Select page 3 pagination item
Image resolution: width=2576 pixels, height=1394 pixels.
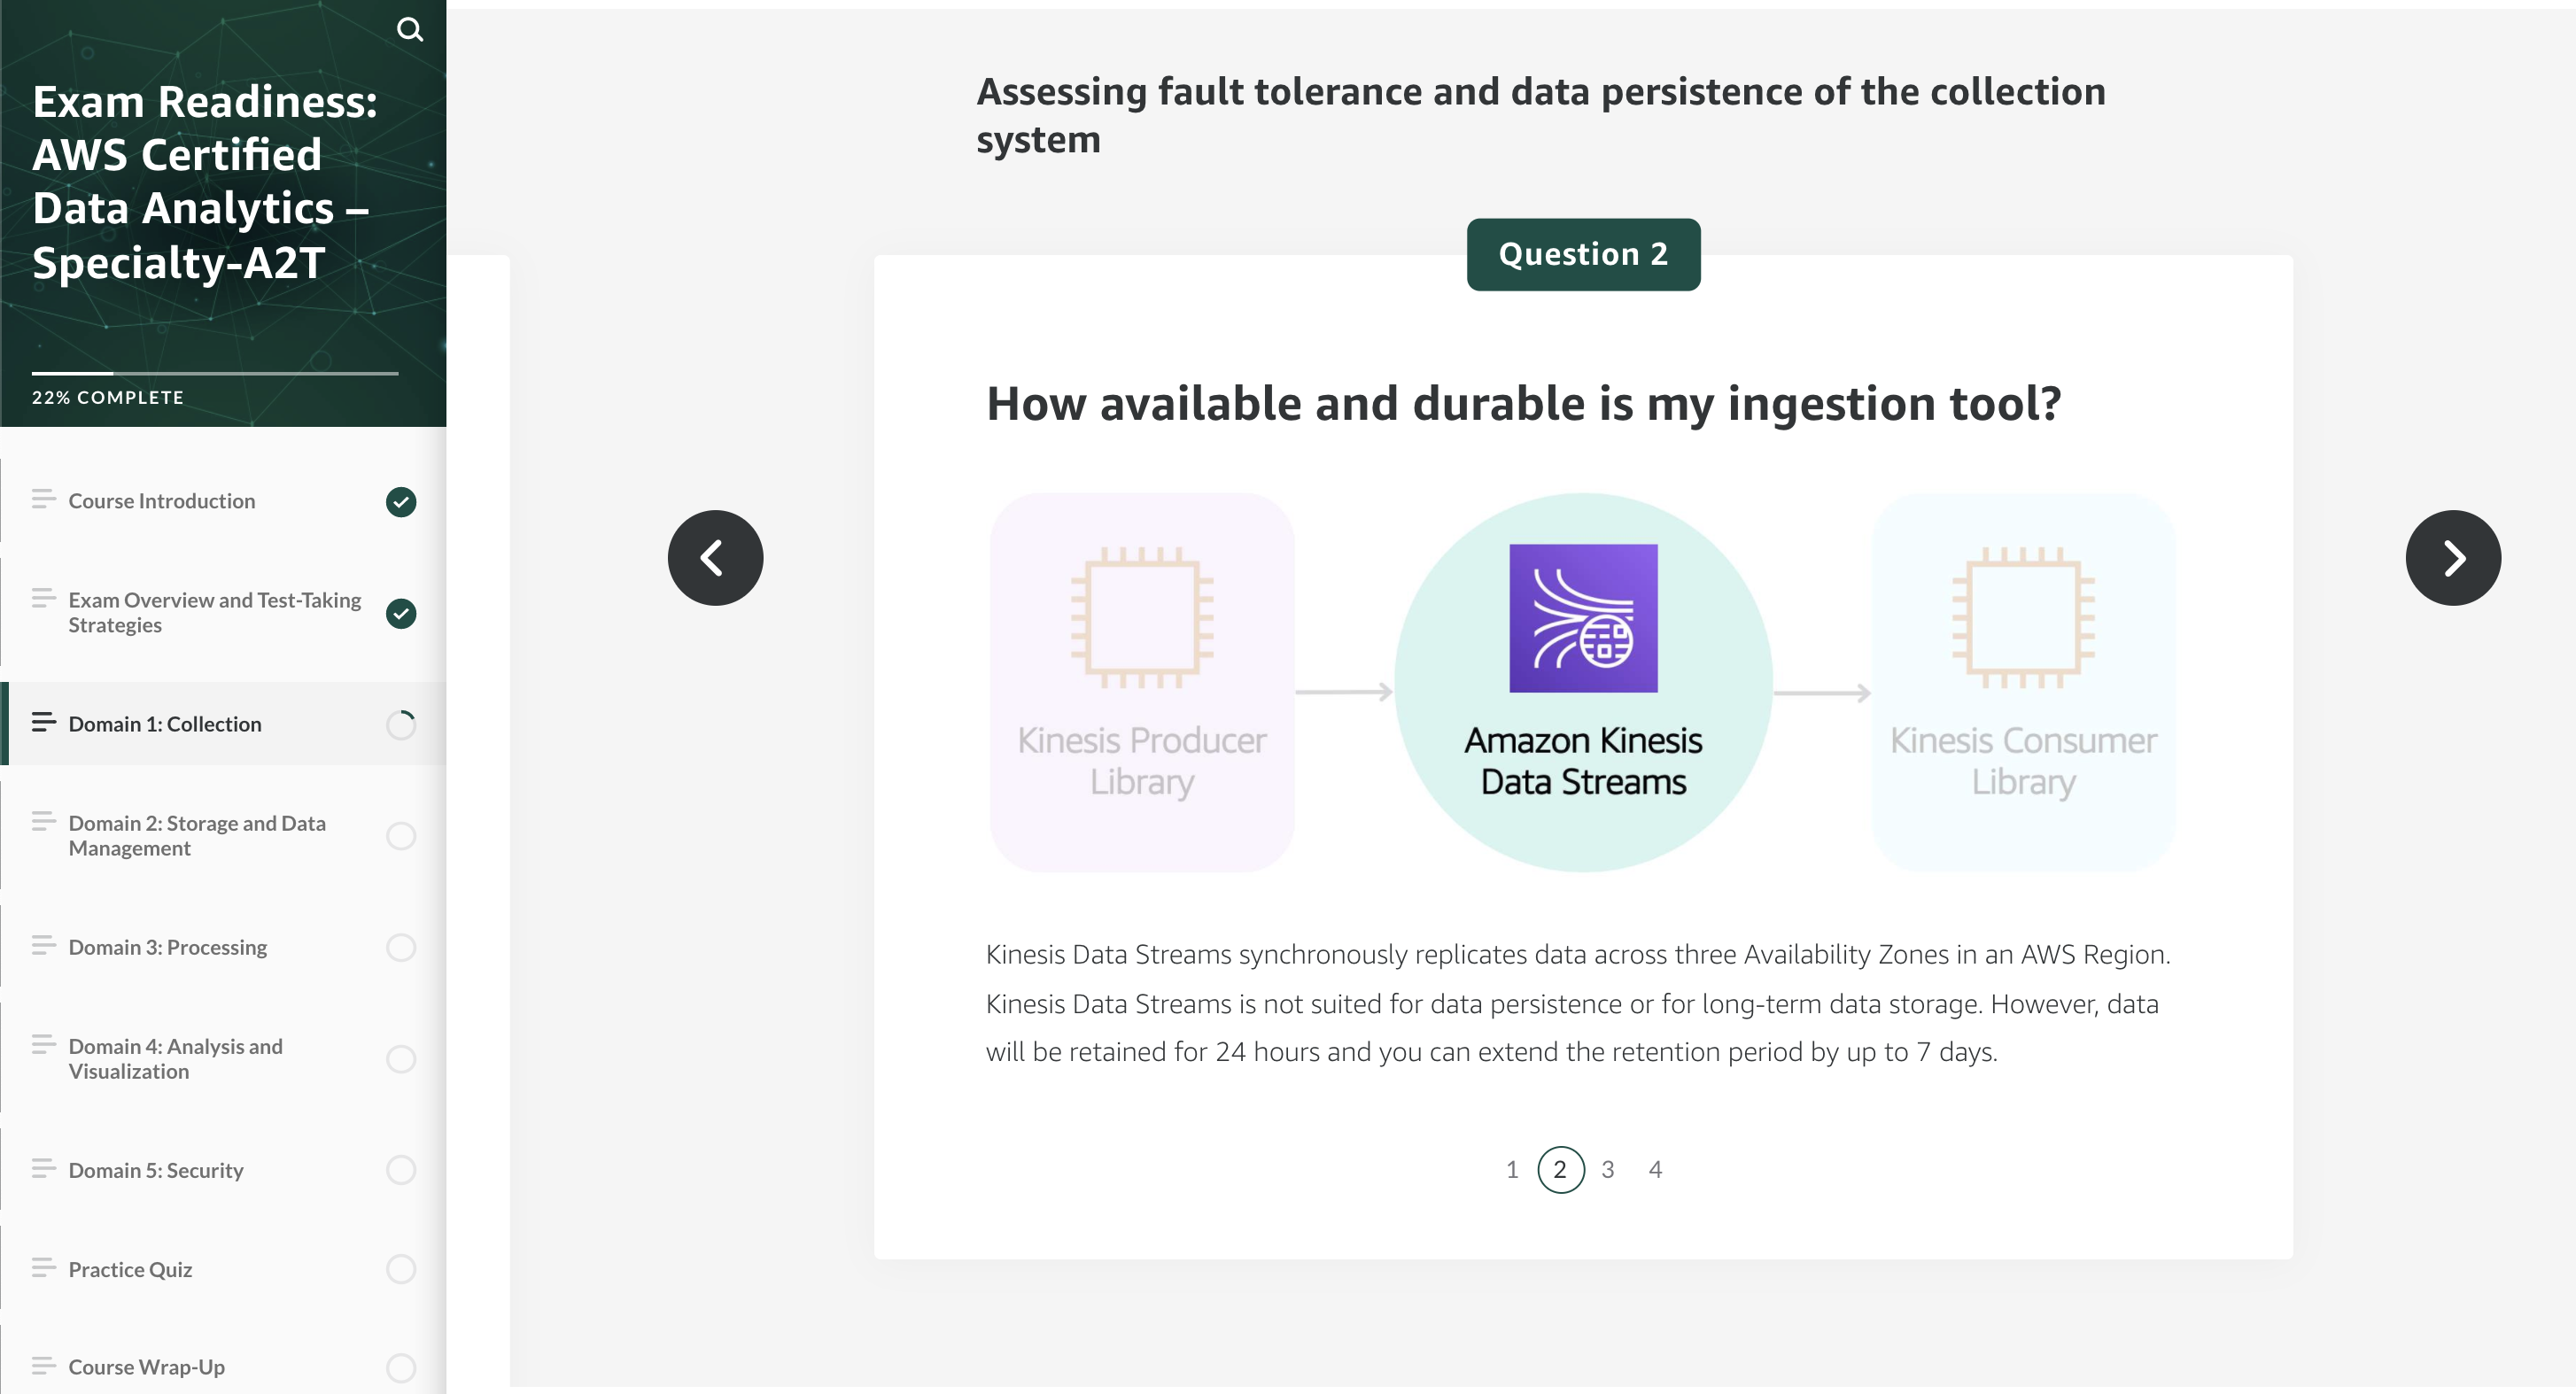[1604, 1169]
